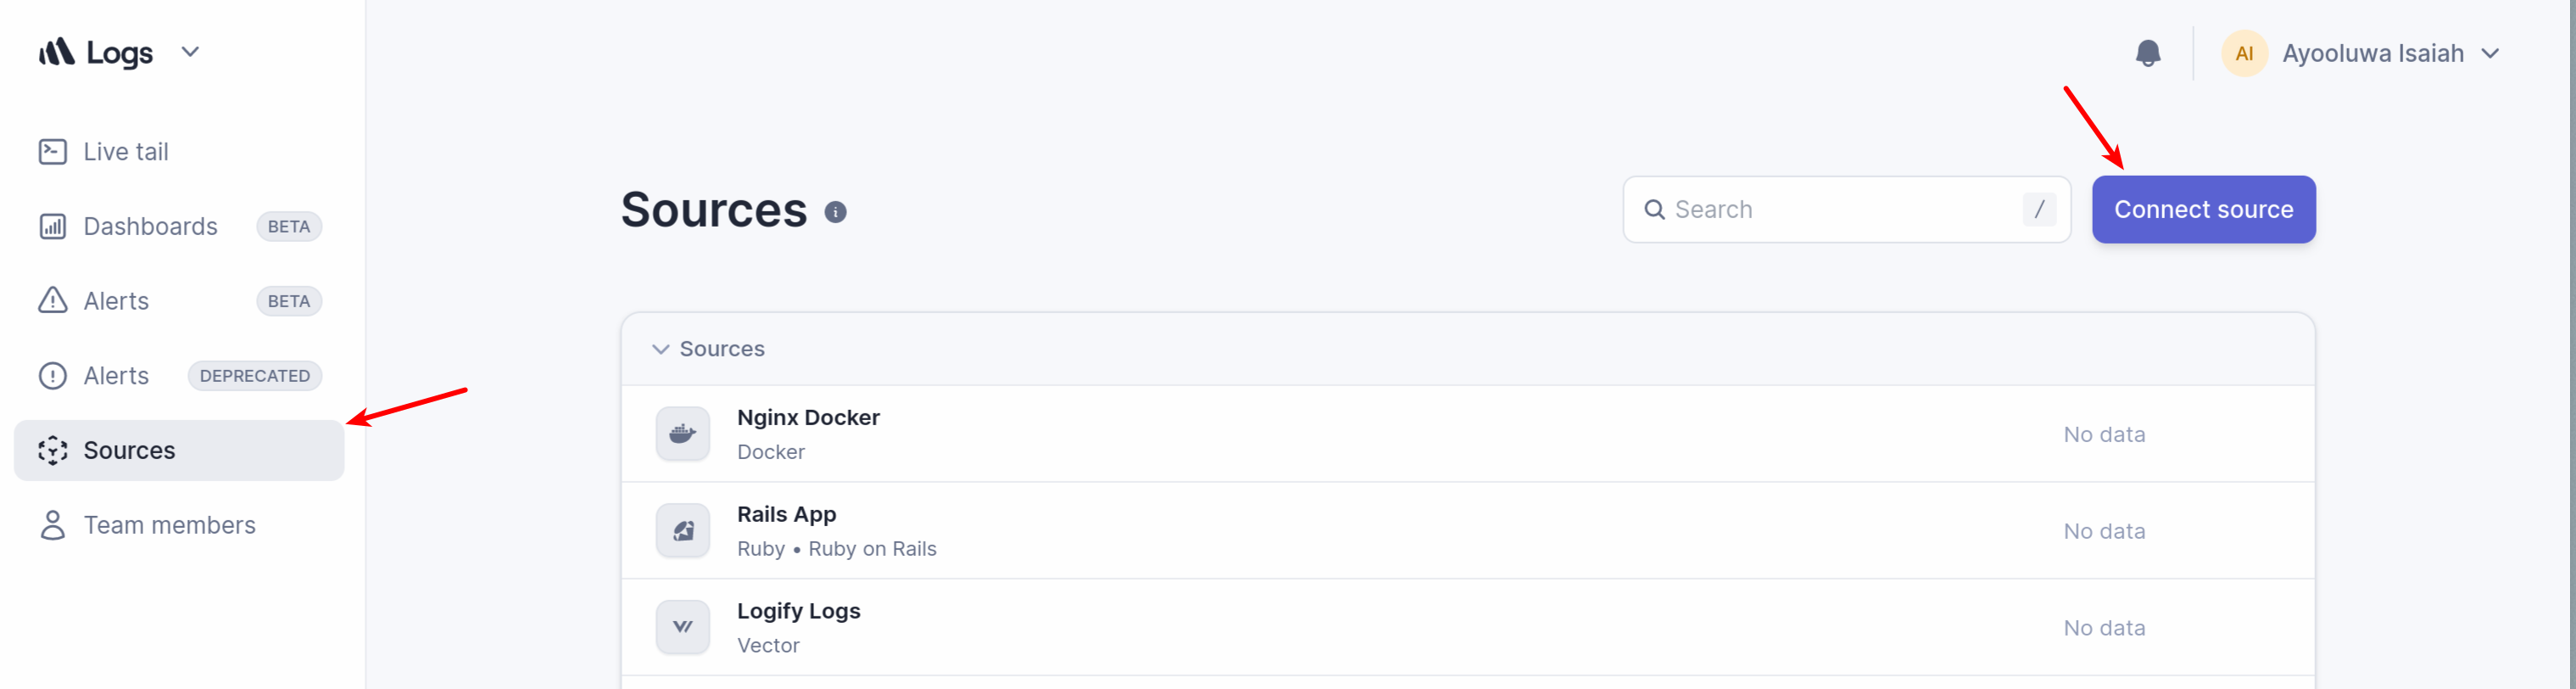Click the Connect source button
The width and height of the screenshot is (2576, 689).
[x=2203, y=210]
